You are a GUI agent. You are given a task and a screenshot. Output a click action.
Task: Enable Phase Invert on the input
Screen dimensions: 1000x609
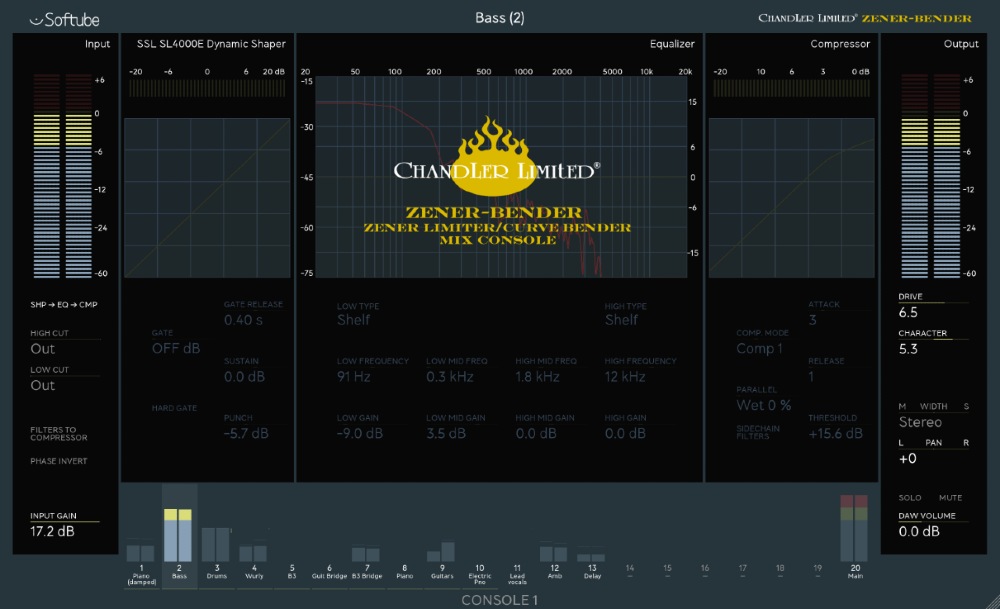coord(59,461)
